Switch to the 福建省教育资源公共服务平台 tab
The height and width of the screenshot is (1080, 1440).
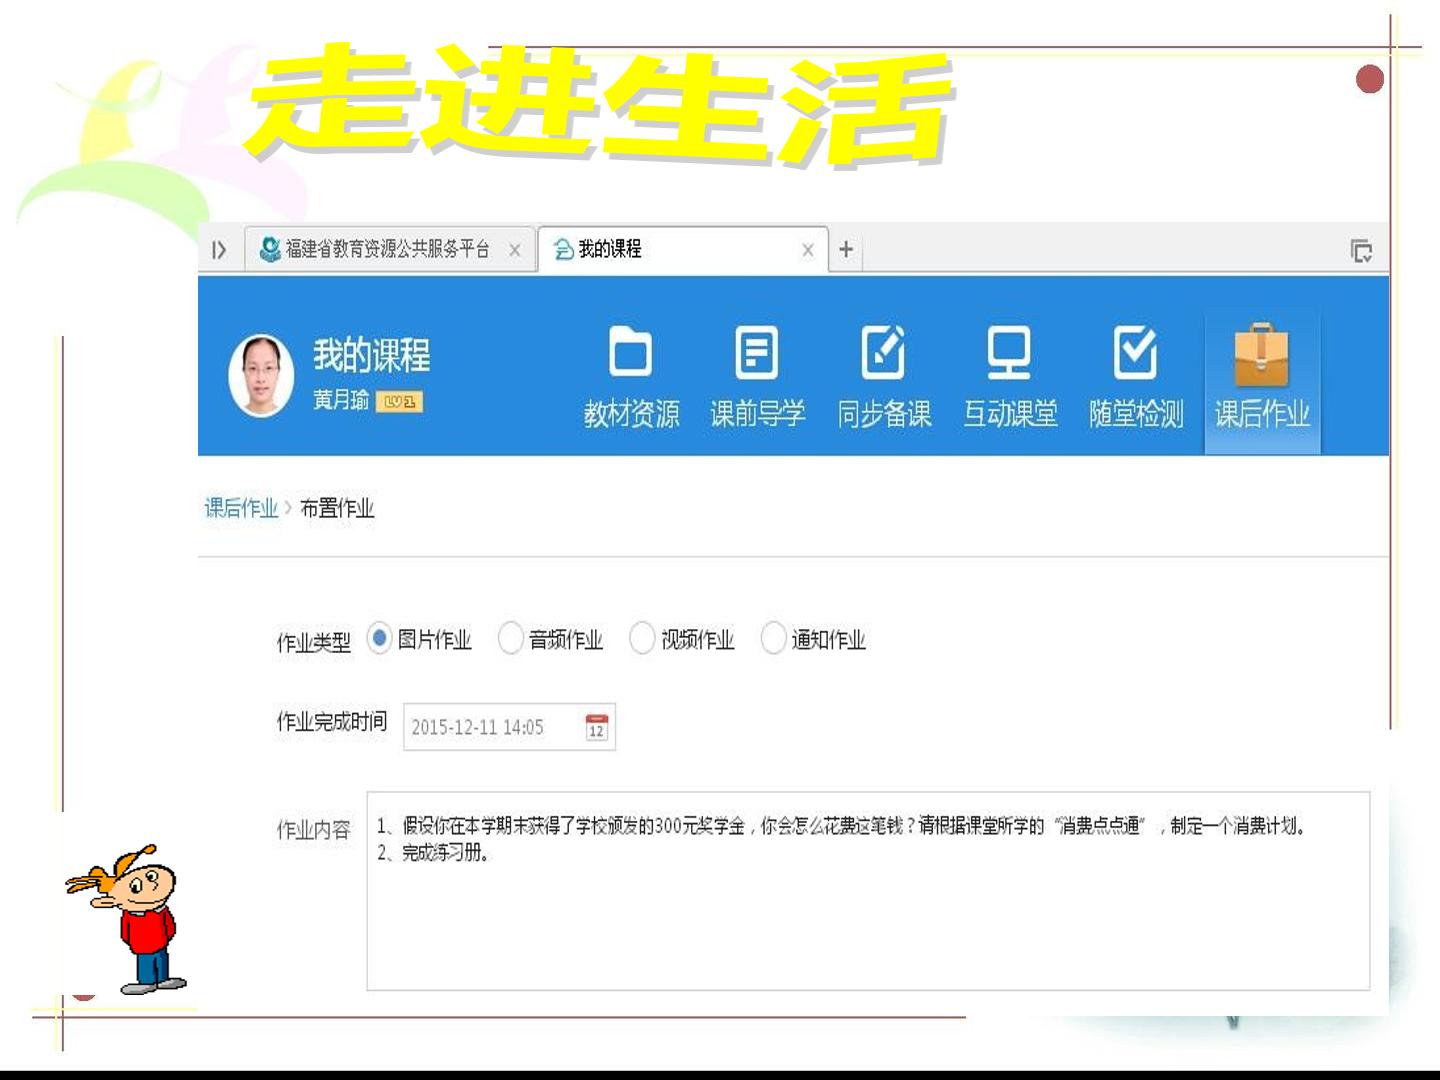(390, 249)
